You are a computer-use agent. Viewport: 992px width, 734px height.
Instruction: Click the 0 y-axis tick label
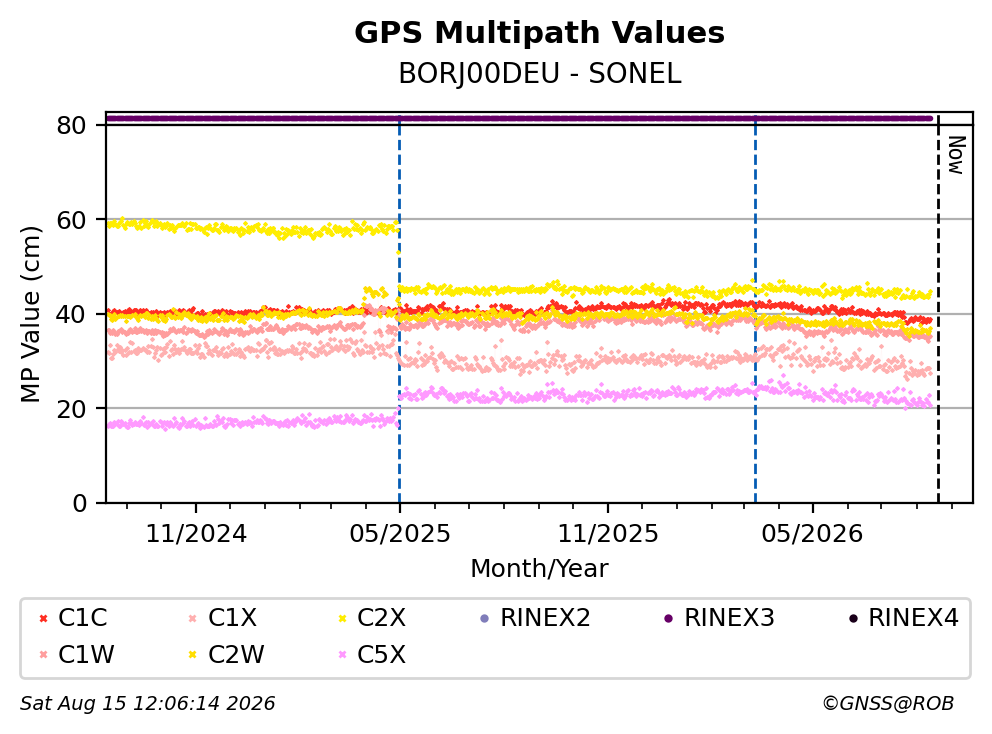coord(80,504)
